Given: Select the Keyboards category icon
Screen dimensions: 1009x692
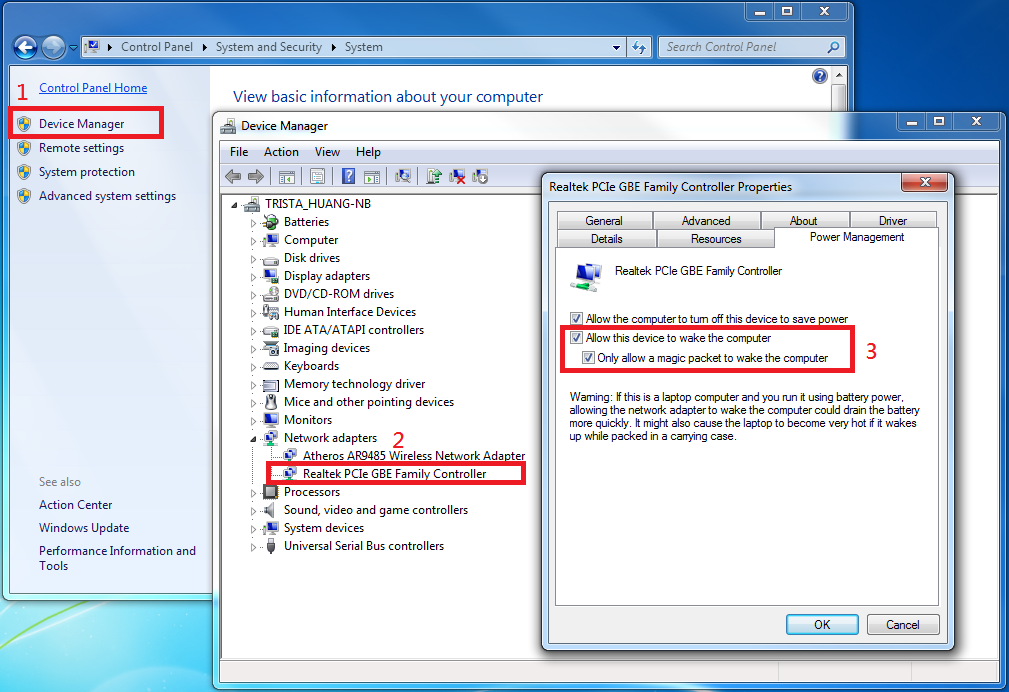Looking at the screenshot, I should point(271,366).
